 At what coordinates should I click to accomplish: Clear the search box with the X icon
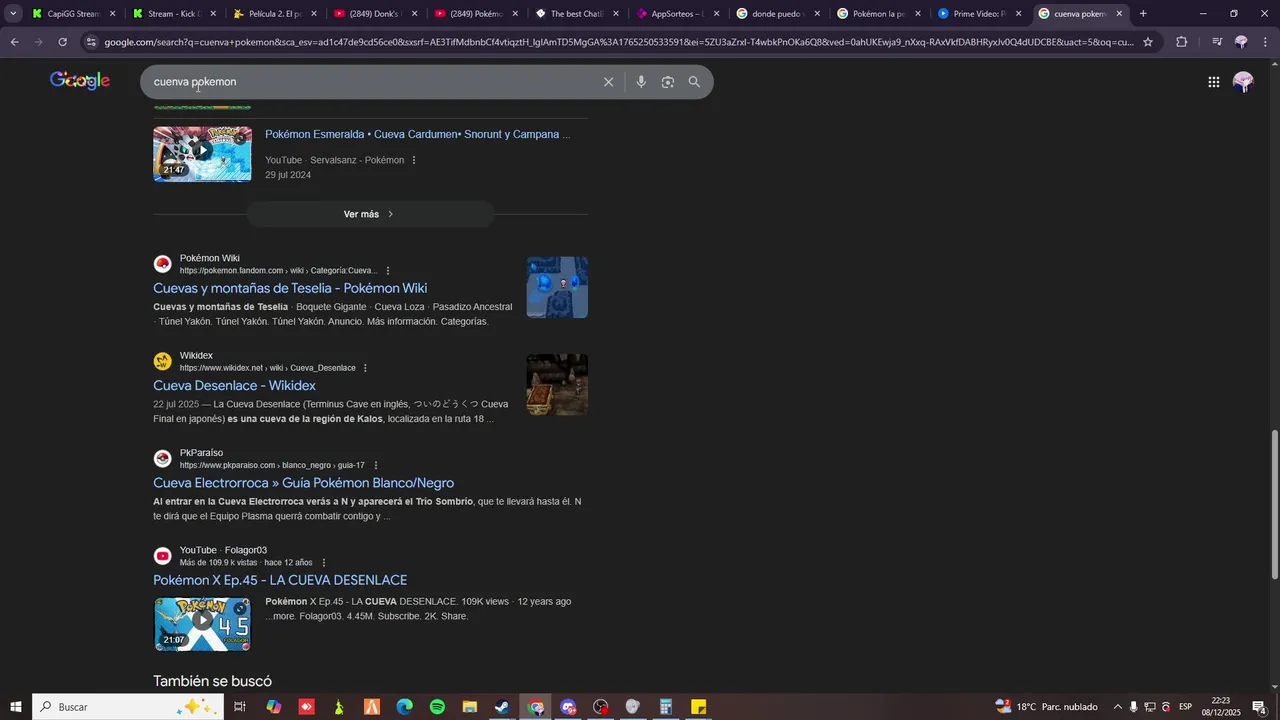click(608, 82)
